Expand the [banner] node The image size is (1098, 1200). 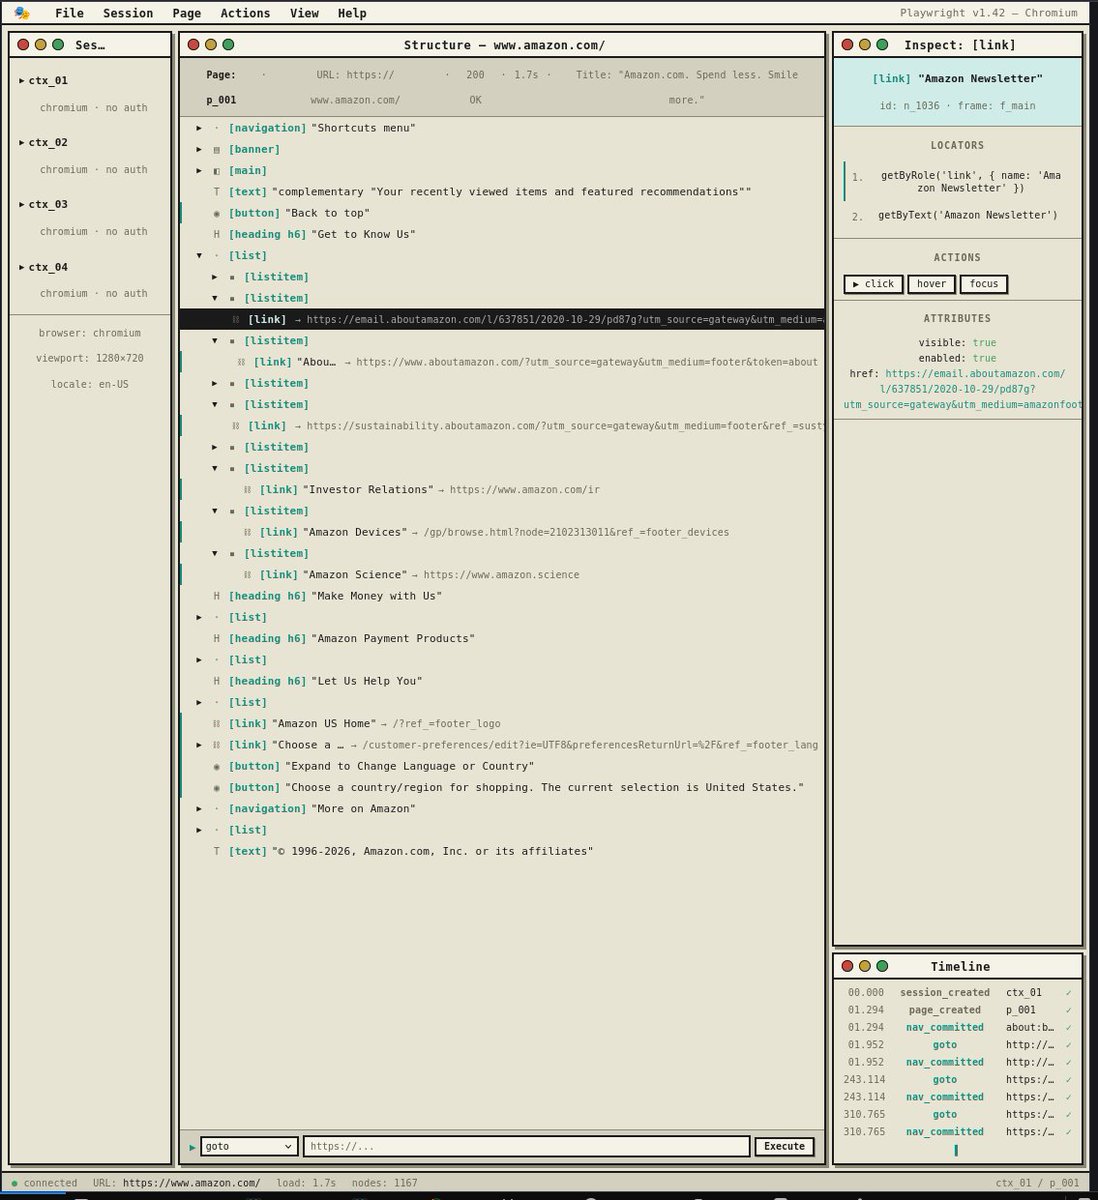tap(199, 149)
